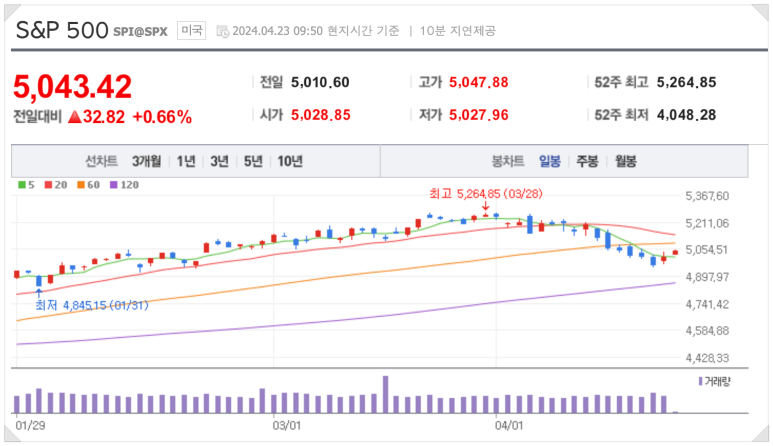Click the 4,428.33 price axis label
The image size is (773, 446).
coord(707,358)
